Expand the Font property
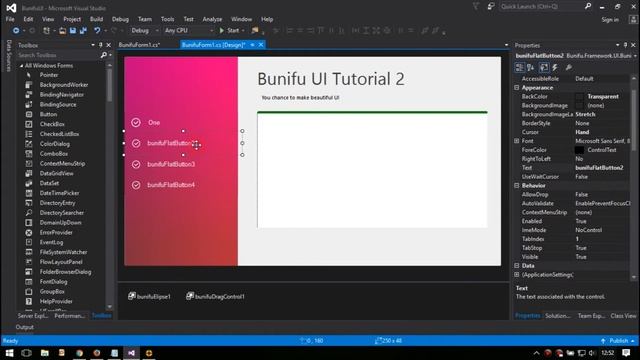Viewport: 640px width, 360px height. tap(517, 141)
